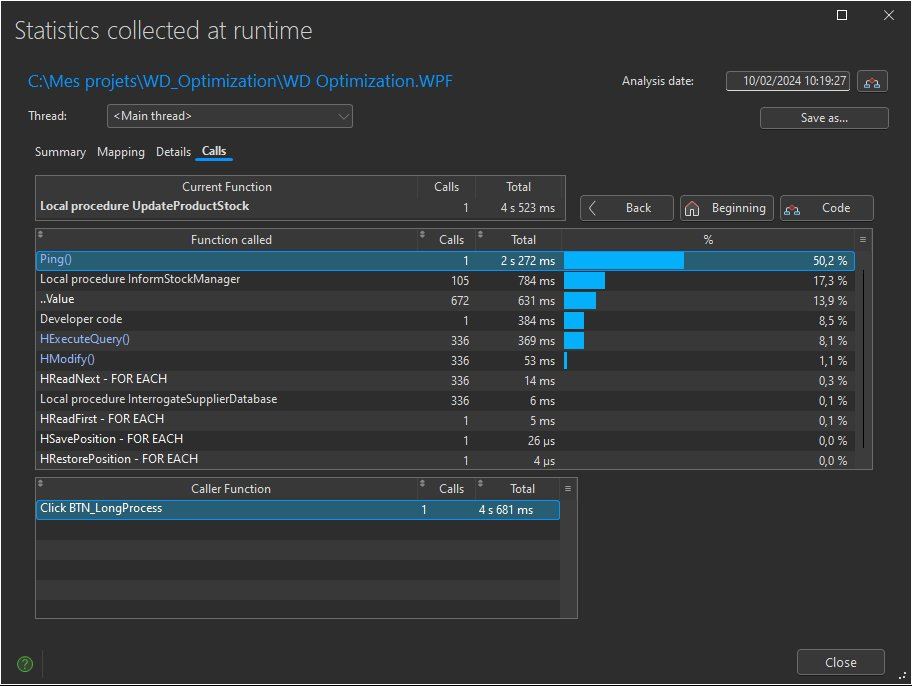The image size is (912, 686).
Task: Click the Current Function UpdateProductStock entry
Action: click(144, 206)
